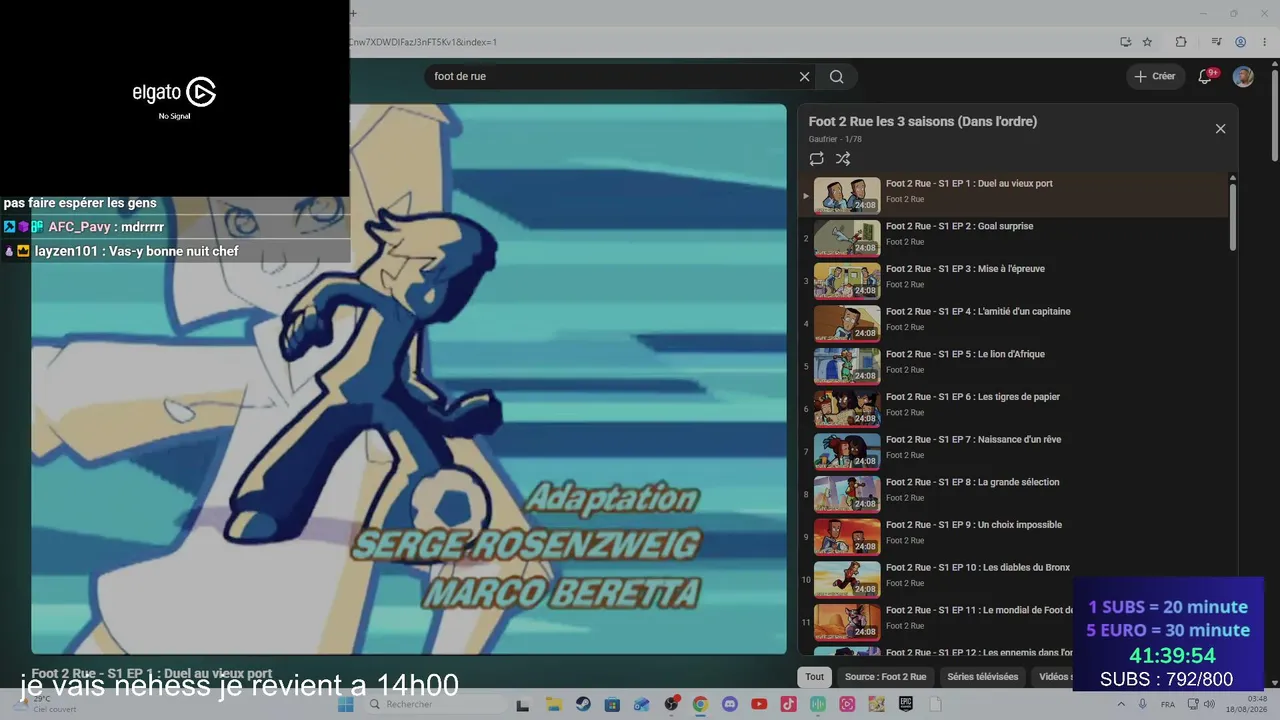Clear the YouTube search box text

[x=804, y=77]
